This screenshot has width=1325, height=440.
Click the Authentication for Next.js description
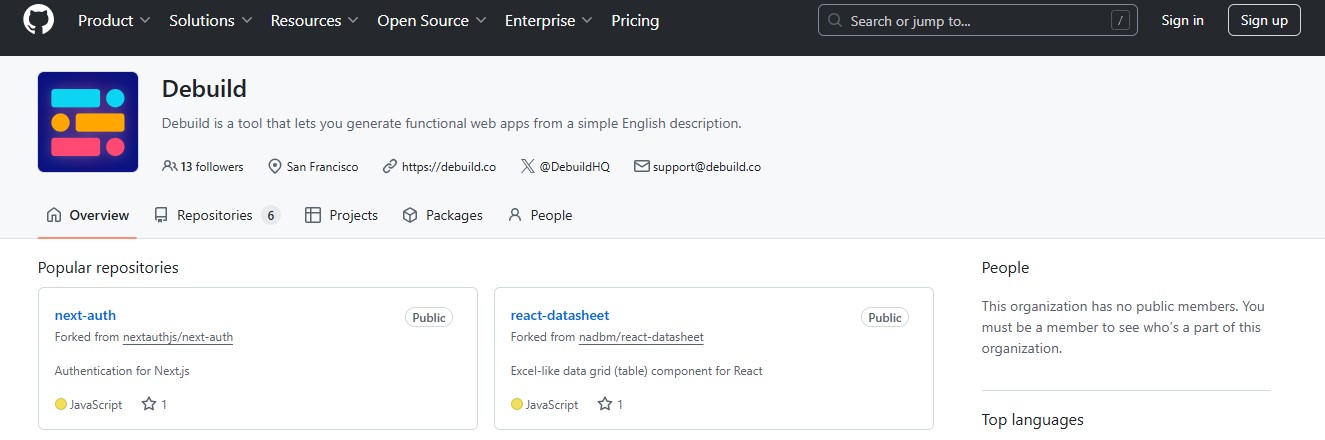122,371
